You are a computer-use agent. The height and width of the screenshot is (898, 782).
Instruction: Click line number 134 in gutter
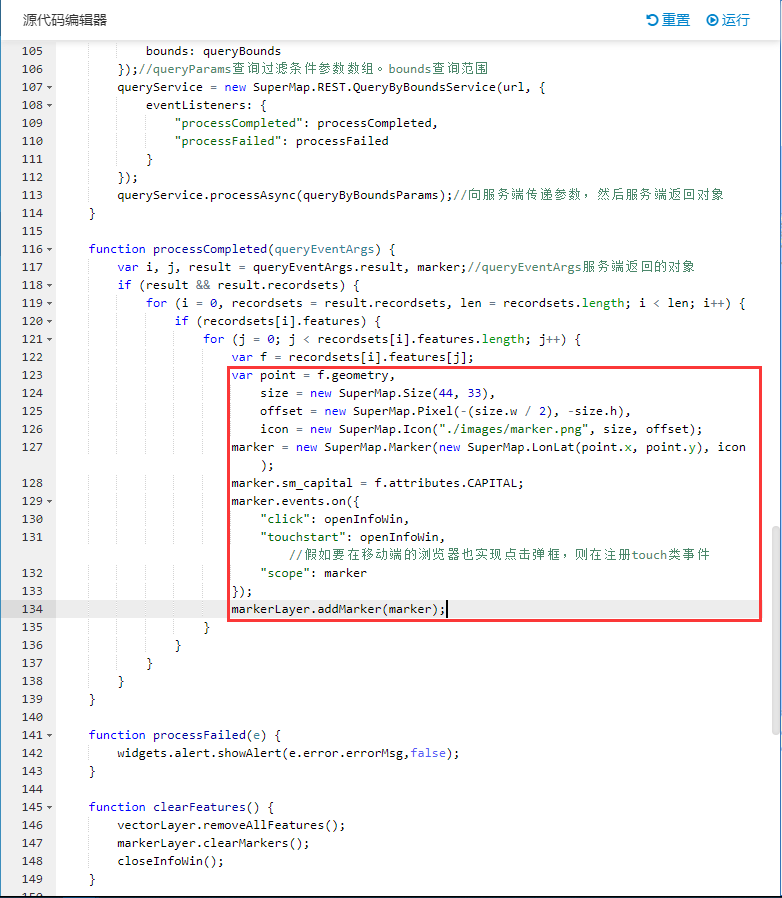32,609
